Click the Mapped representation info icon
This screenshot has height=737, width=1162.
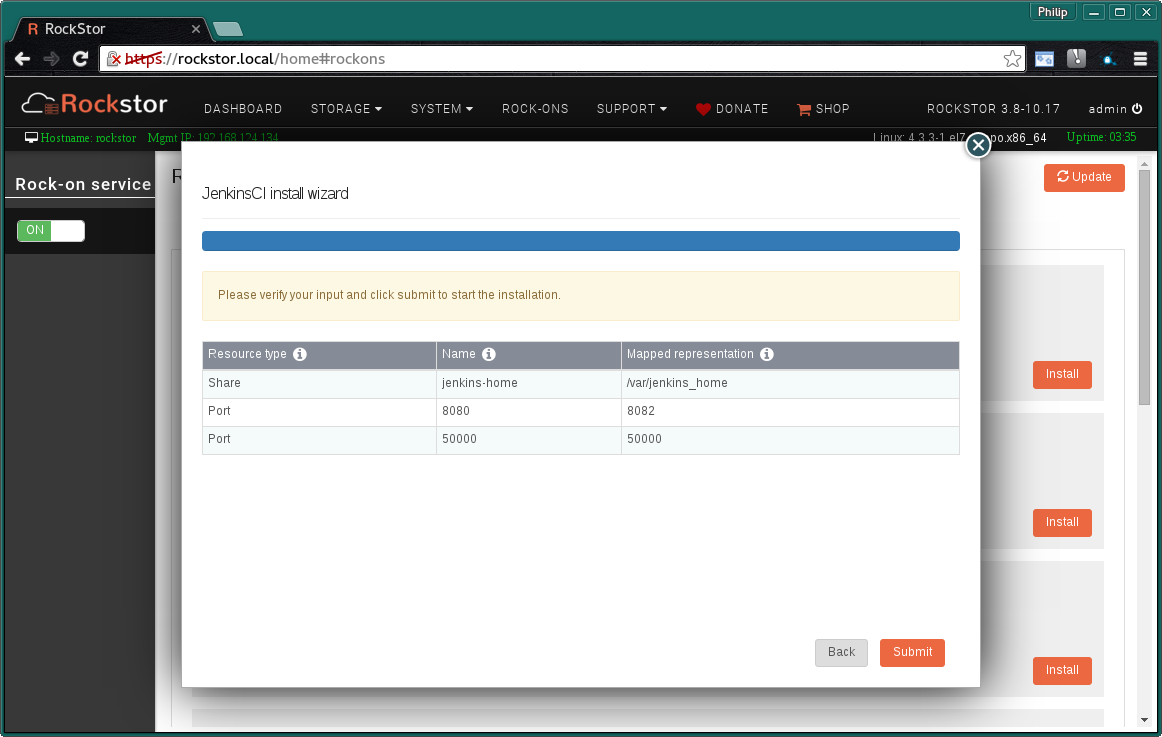click(x=766, y=354)
